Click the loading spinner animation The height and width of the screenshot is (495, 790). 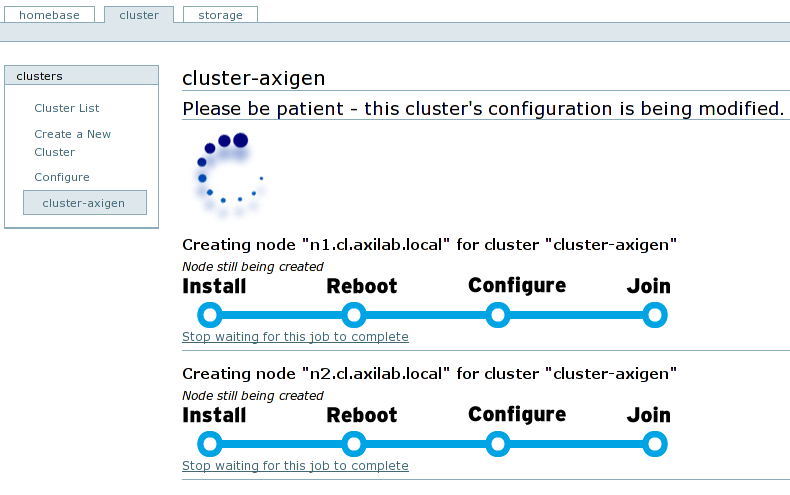[x=230, y=175]
